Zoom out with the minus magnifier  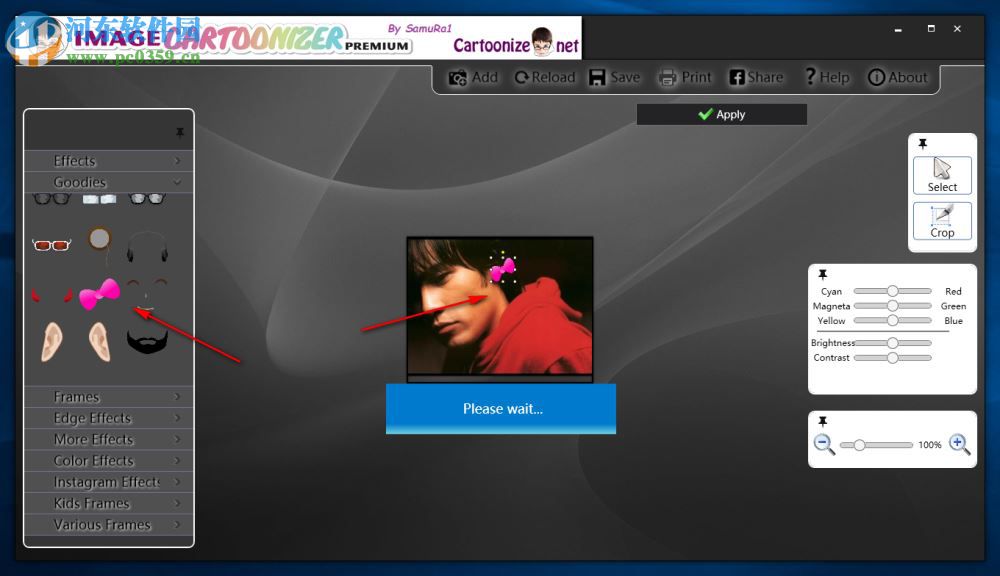(824, 444)
